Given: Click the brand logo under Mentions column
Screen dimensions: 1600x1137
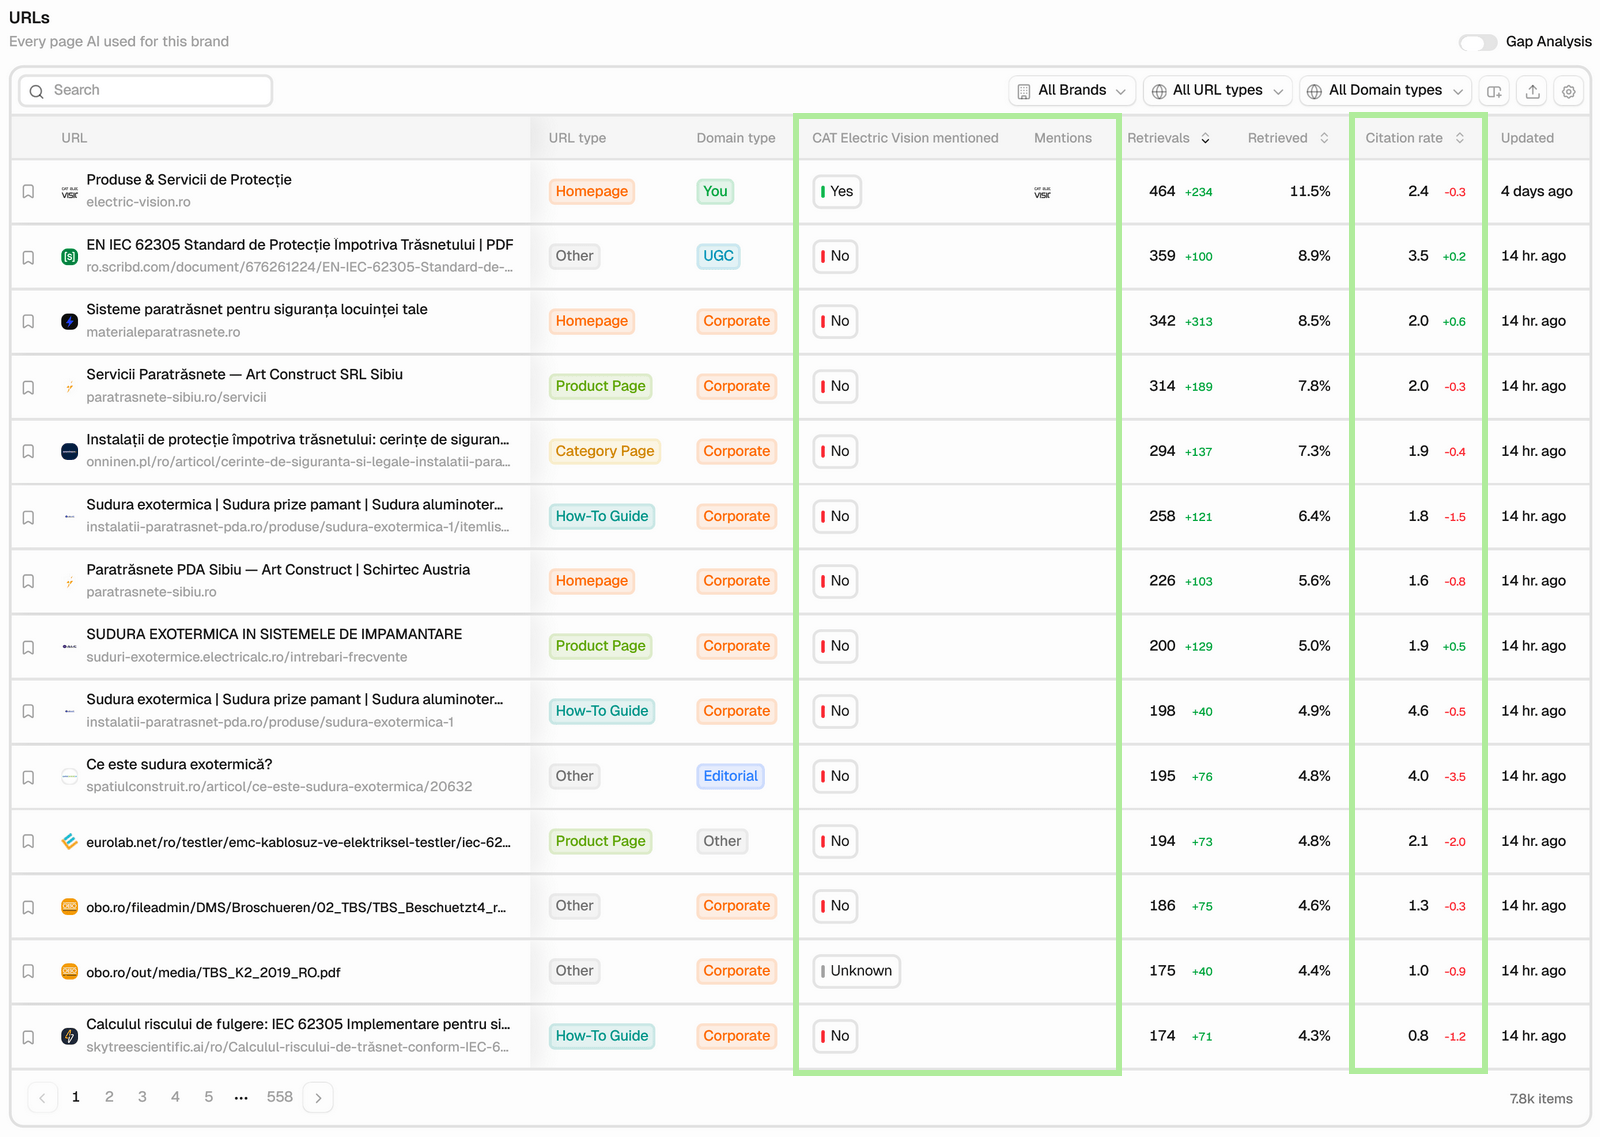Looking at the screenshot, I should (x=1042, y=192).
